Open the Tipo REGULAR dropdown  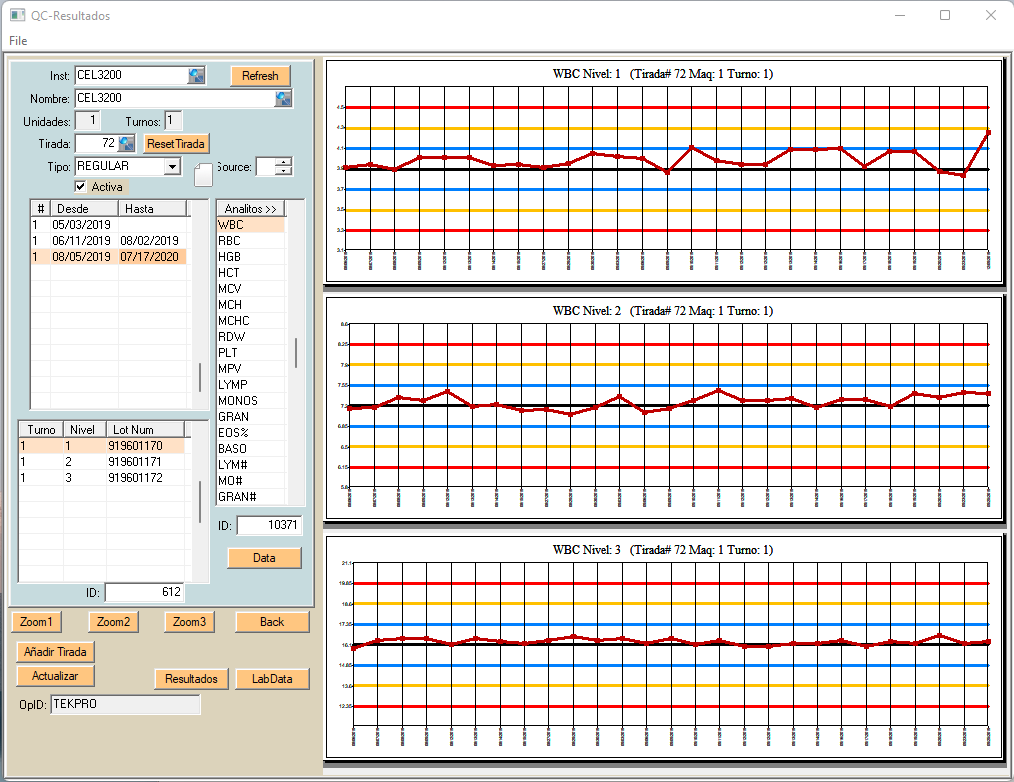[x=172, y=166]
